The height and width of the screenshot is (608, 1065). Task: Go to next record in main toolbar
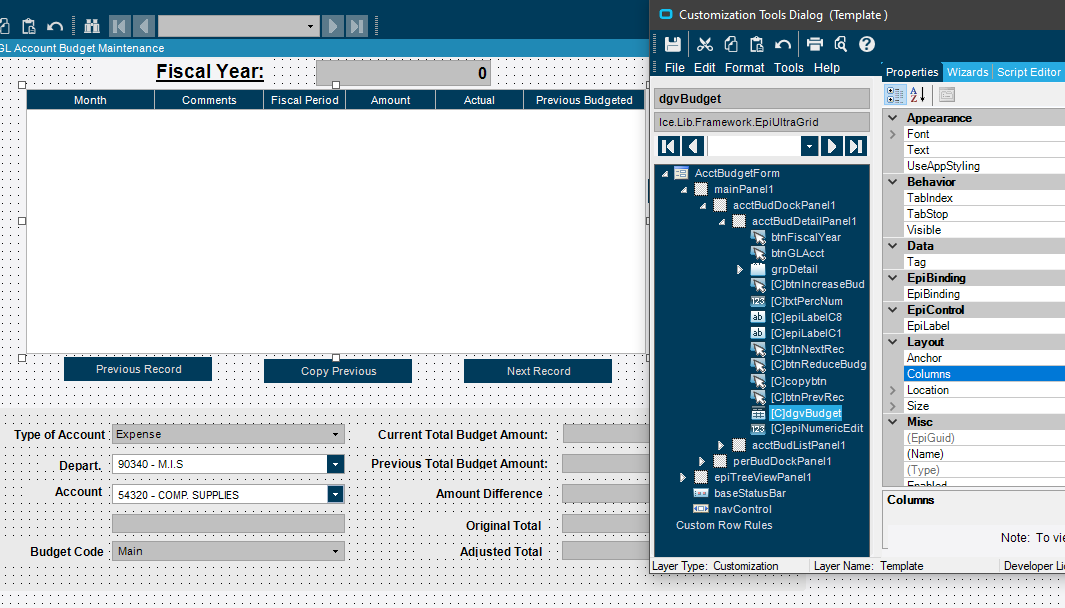pos(333,26)
